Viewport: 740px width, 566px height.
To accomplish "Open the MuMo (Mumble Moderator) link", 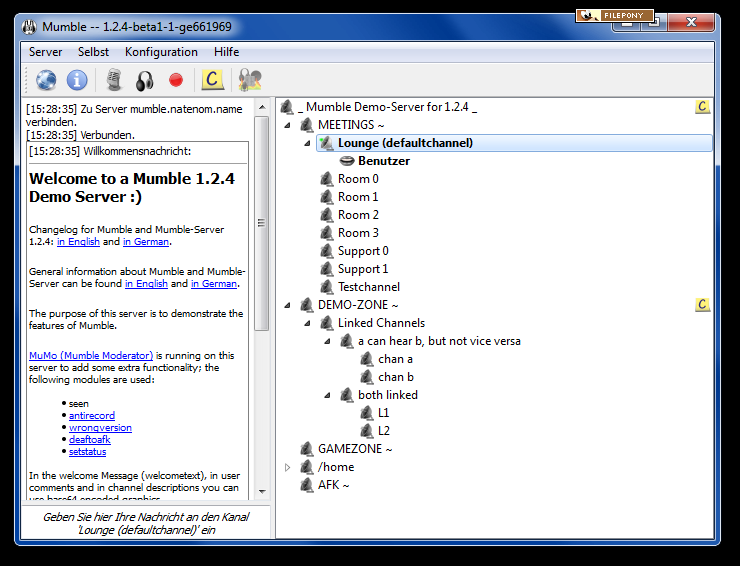I will click(x=91, y=355).
